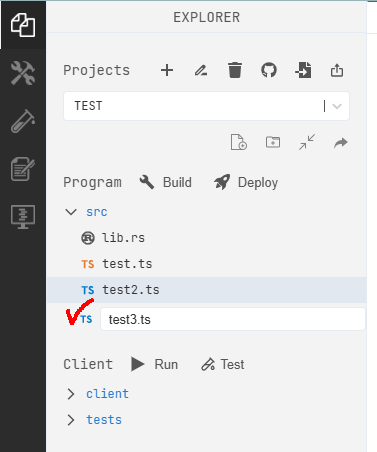The image size is (377, 452).
Task: Import from GitHub icon
Action: [269, 70]
